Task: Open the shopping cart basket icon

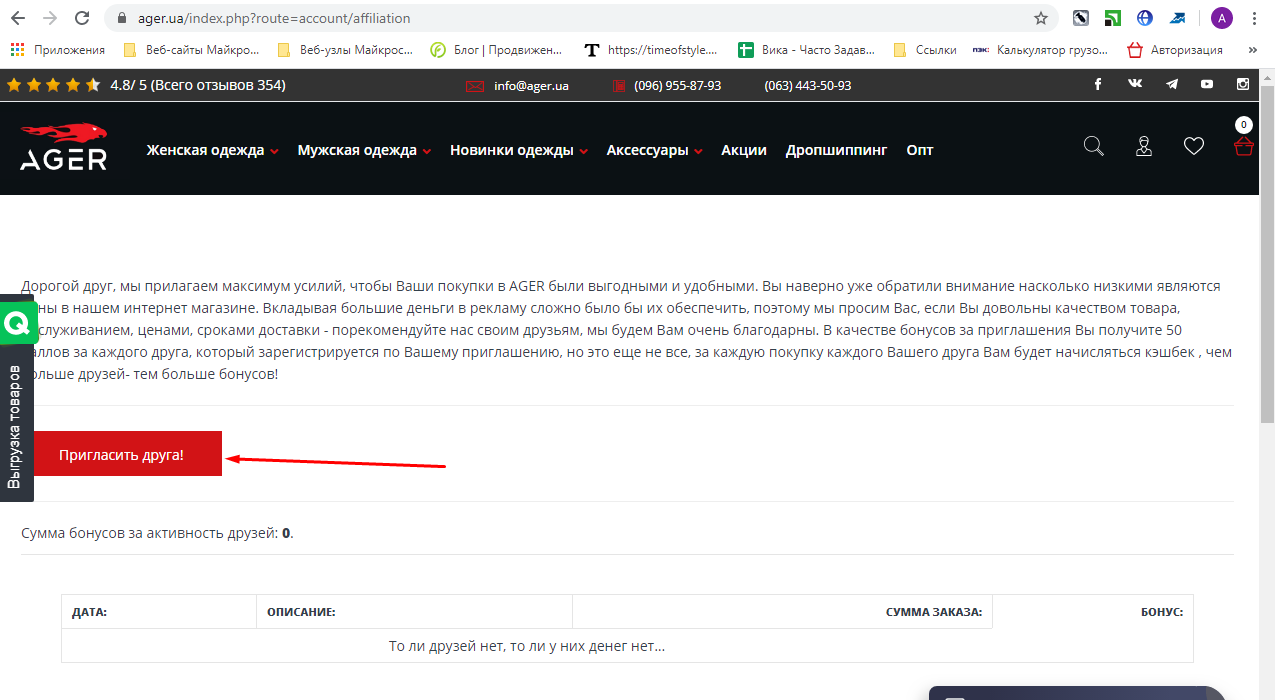Action: click(x=1243, y=147)
